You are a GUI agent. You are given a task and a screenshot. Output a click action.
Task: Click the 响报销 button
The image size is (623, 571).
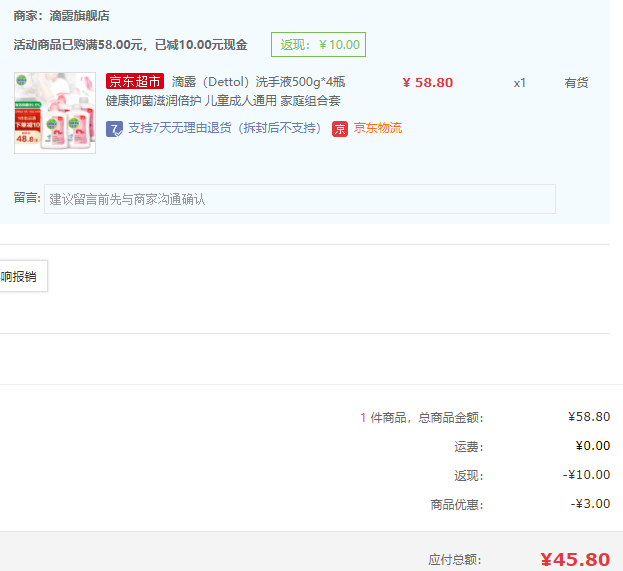(23, 276)
